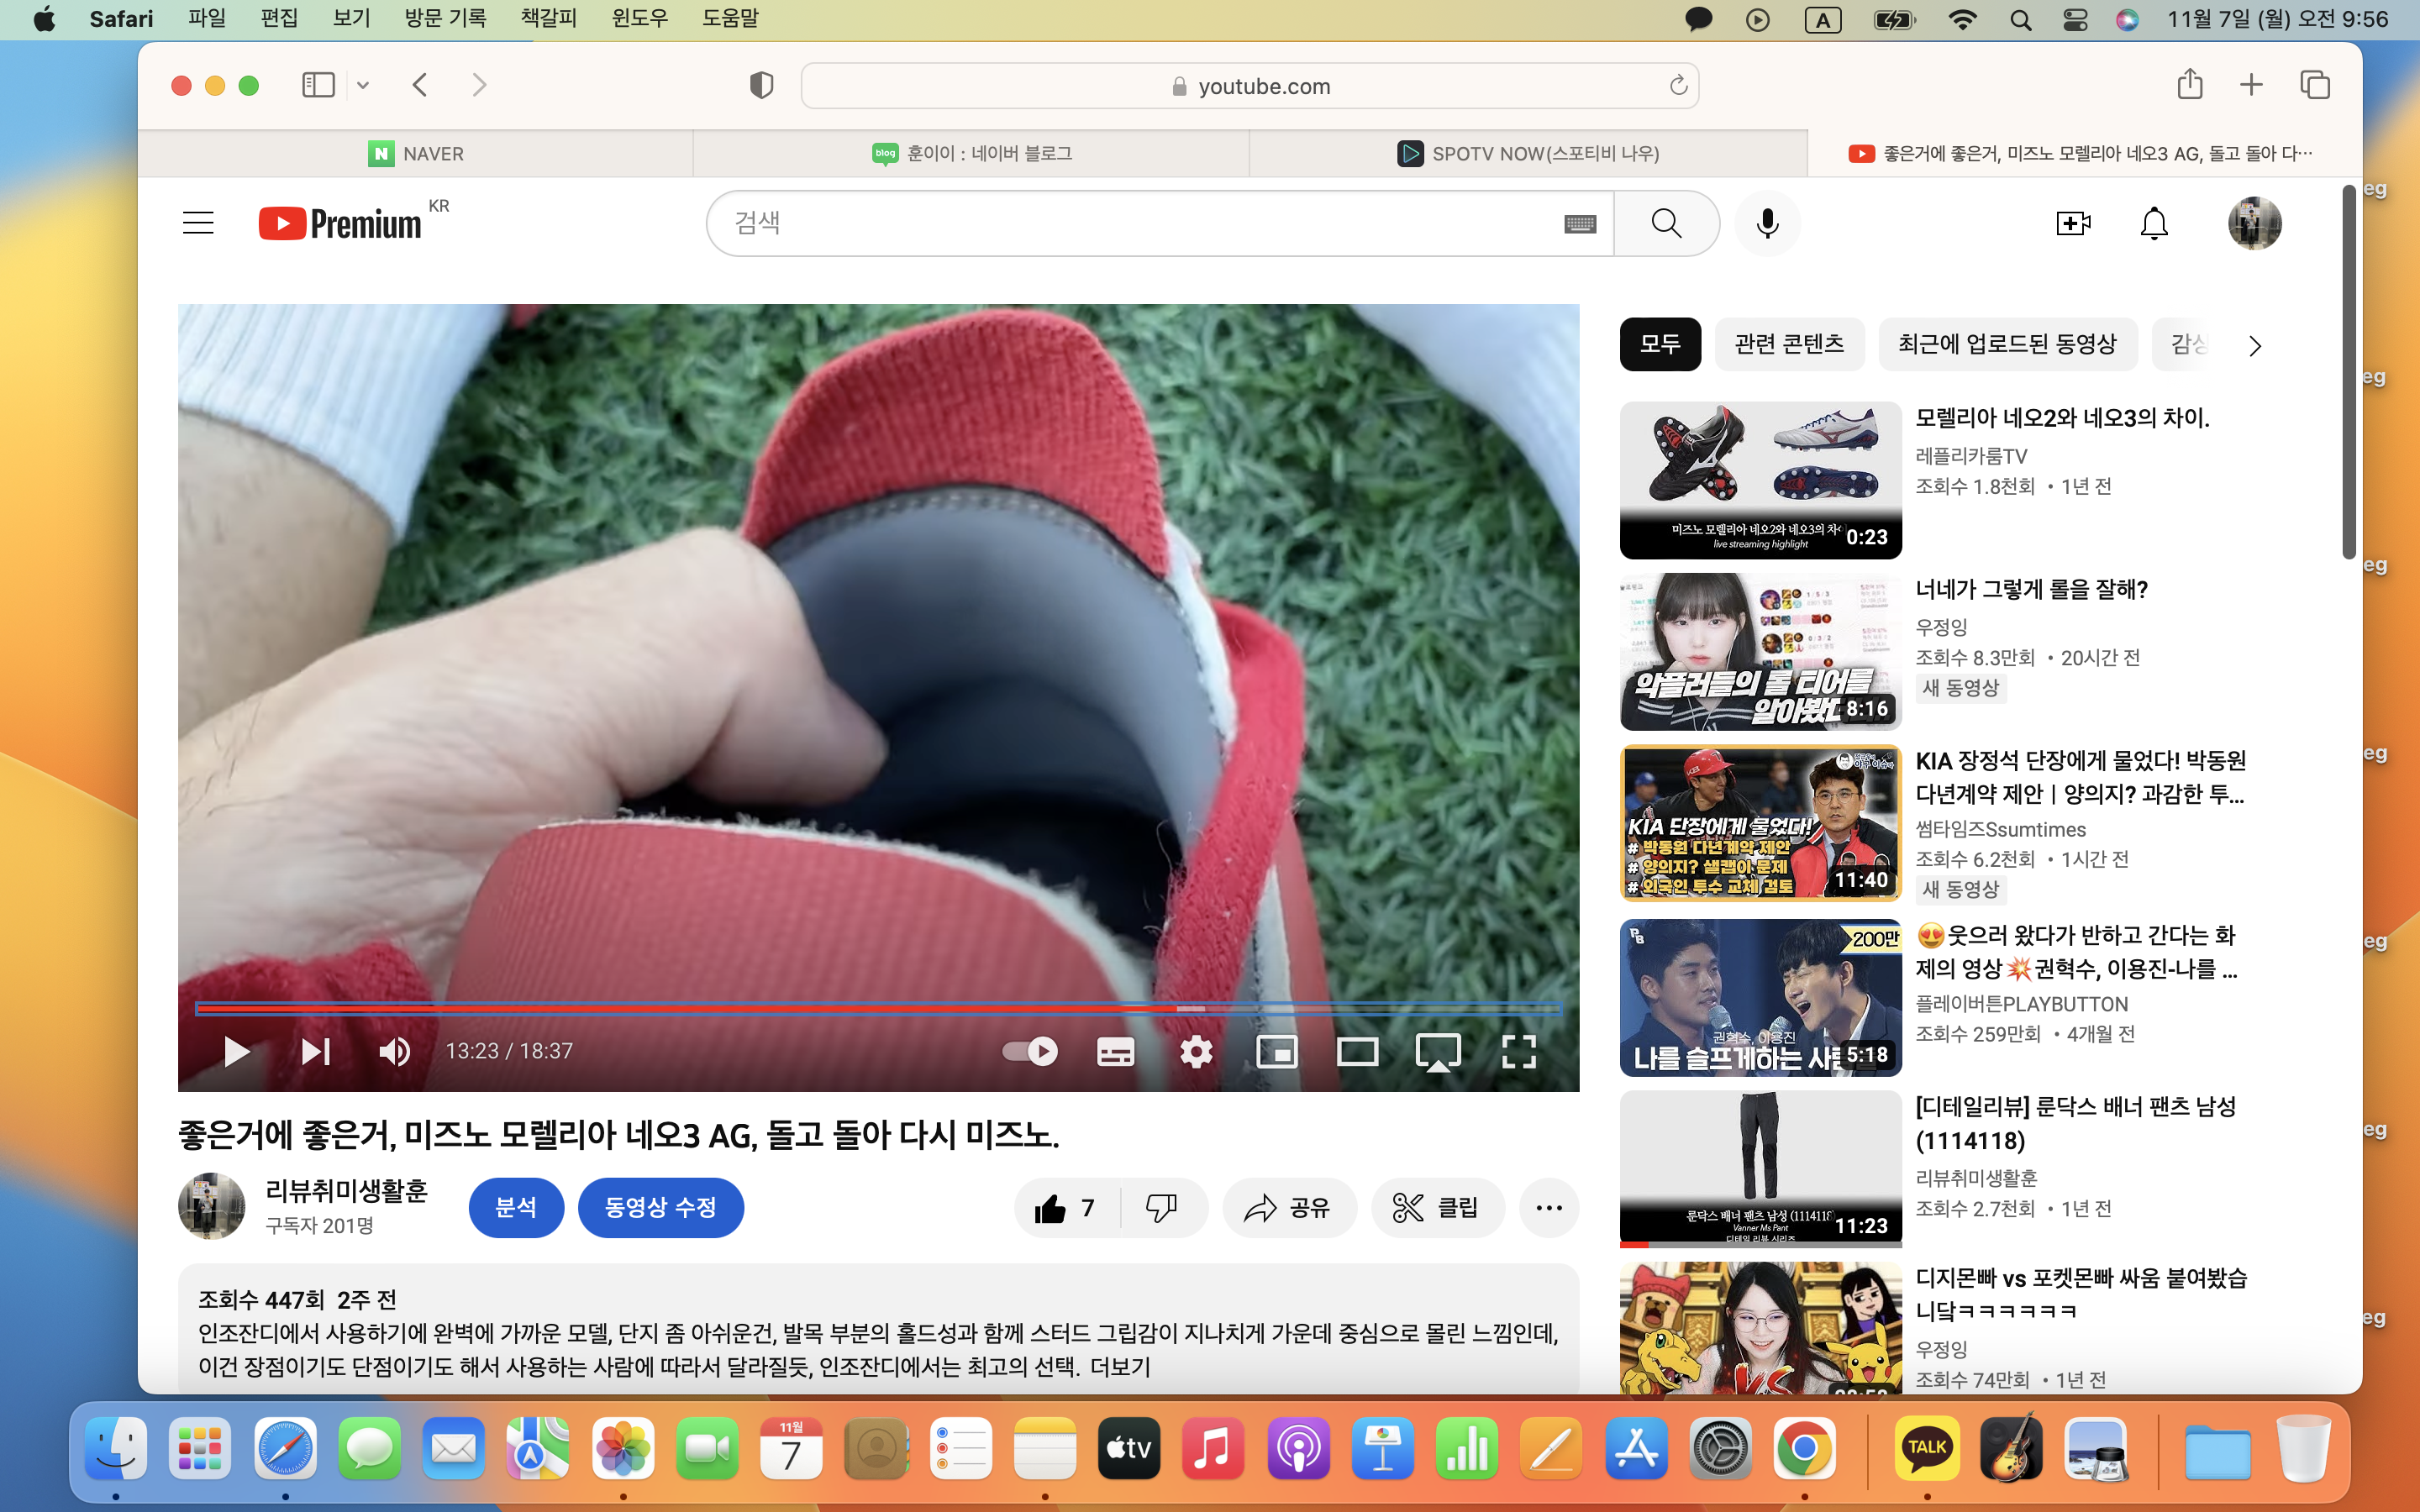
Task: Open 분석 analytics button
Action: pos(516,1208)
